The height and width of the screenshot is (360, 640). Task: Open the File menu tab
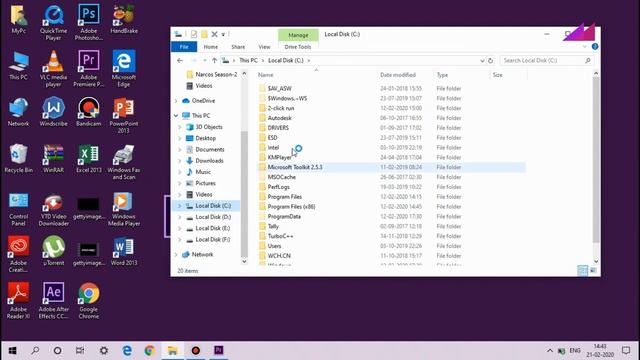(184, 47)
